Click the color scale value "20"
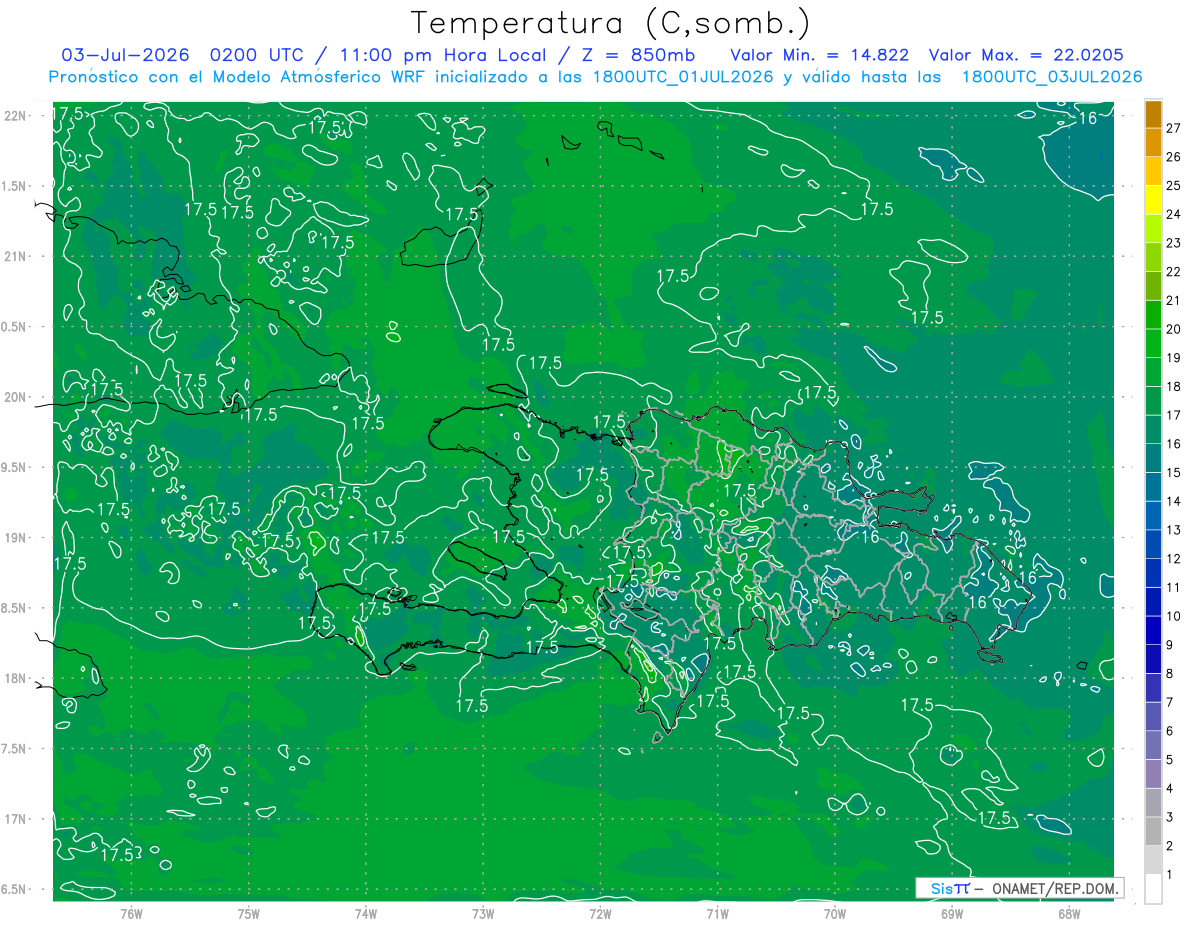The height and width of the screenshot is (927, 1200). 1174,329
